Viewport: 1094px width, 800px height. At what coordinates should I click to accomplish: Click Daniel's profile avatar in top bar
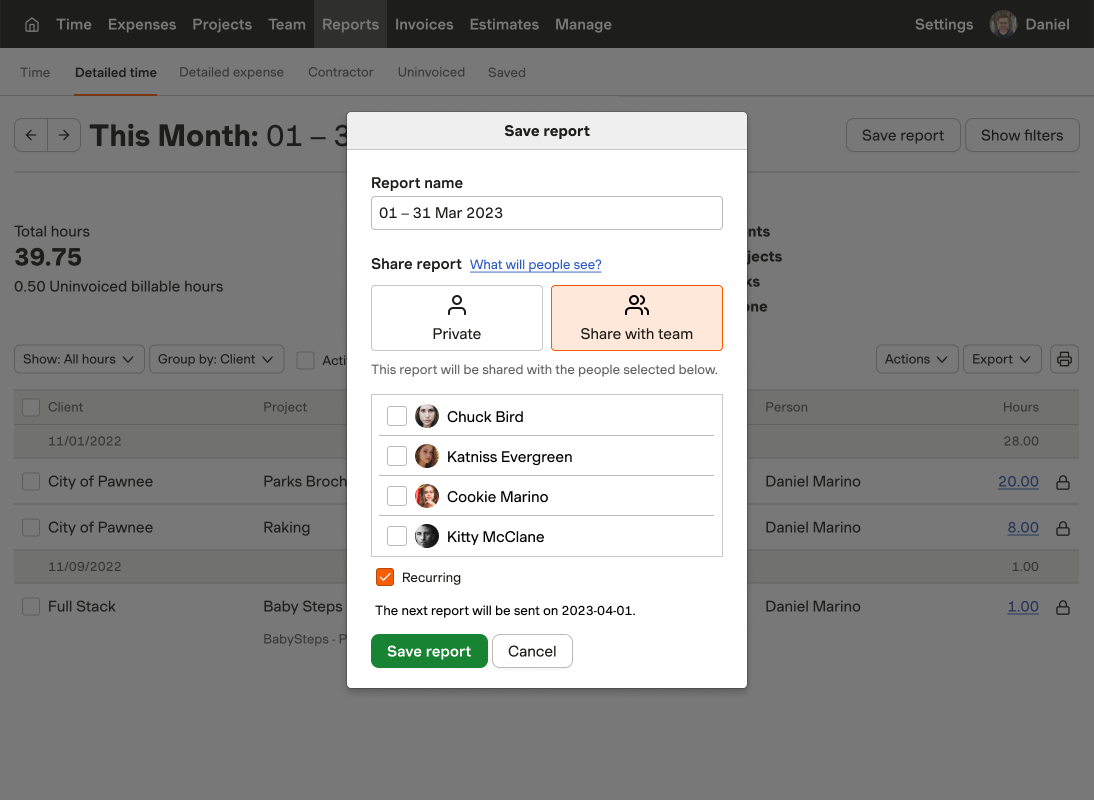point(1002,23)
